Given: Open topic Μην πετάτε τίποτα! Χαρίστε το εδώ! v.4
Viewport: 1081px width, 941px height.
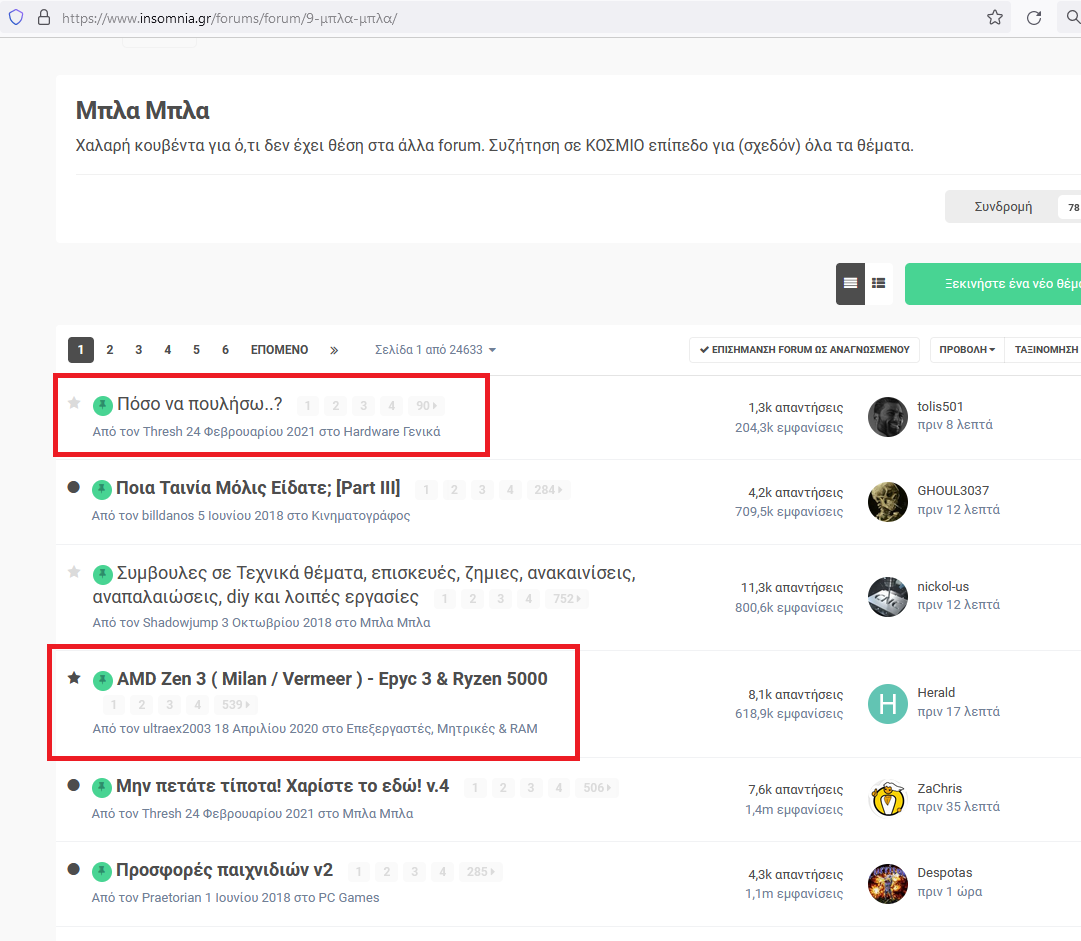Looking at the screenshot, I should point(282,787).
